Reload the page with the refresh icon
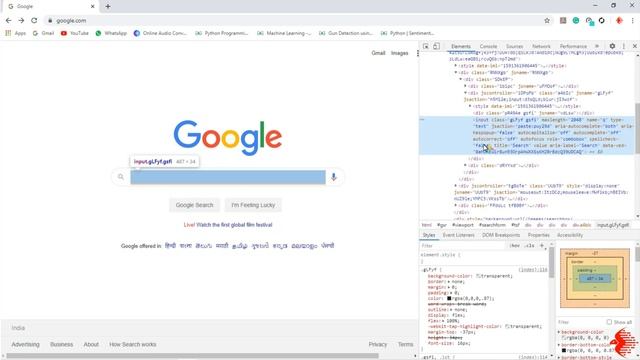Image resolution: width=640 pixels, height=360 pixels. pos(34,20)
